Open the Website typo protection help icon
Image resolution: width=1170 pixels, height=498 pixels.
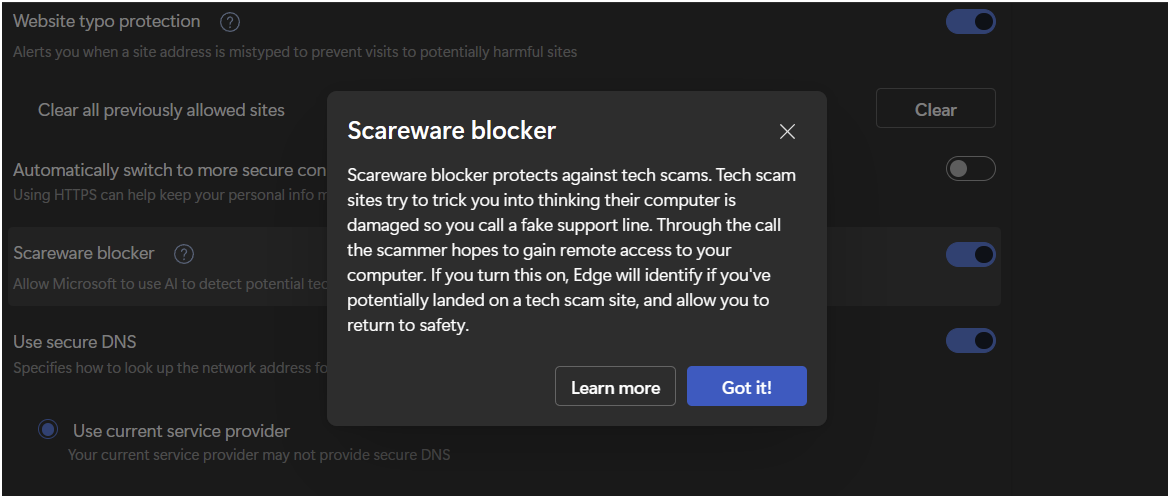(230, 22)
